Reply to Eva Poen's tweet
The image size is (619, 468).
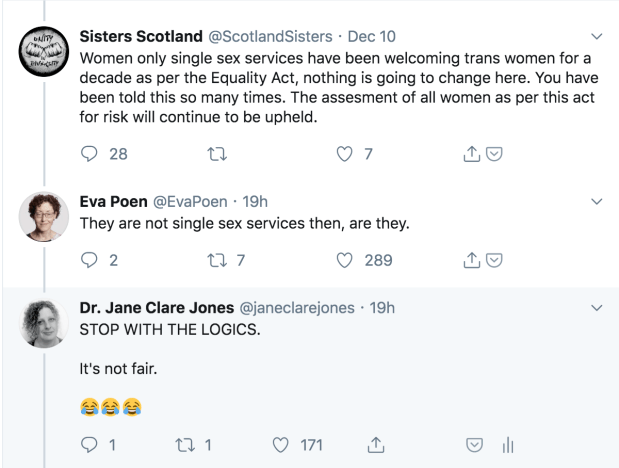86,259
